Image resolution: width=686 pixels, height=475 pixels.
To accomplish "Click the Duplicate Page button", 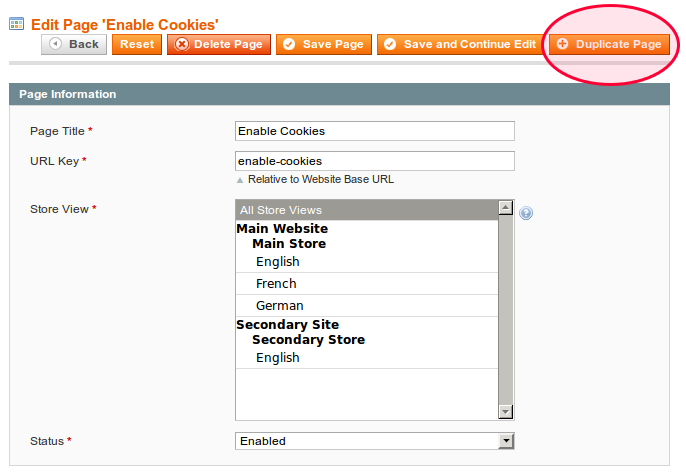I will 609,44.
